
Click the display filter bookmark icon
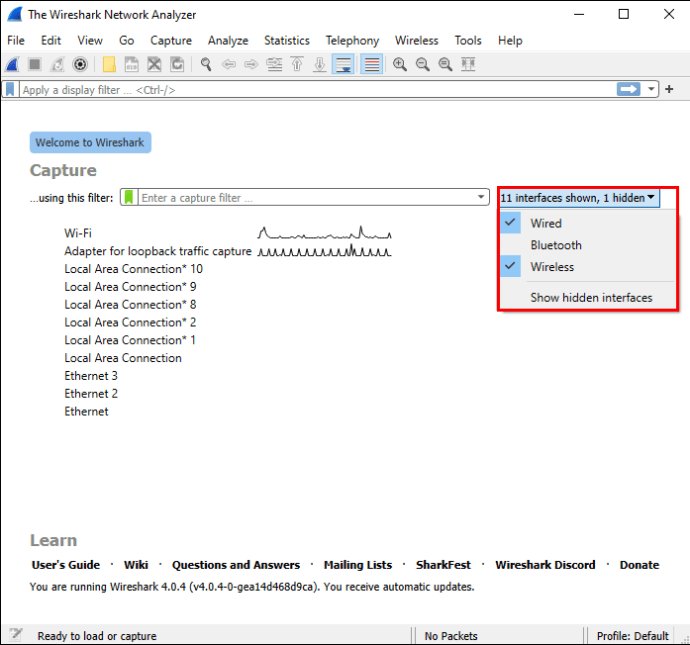click(x=11, y=89)
